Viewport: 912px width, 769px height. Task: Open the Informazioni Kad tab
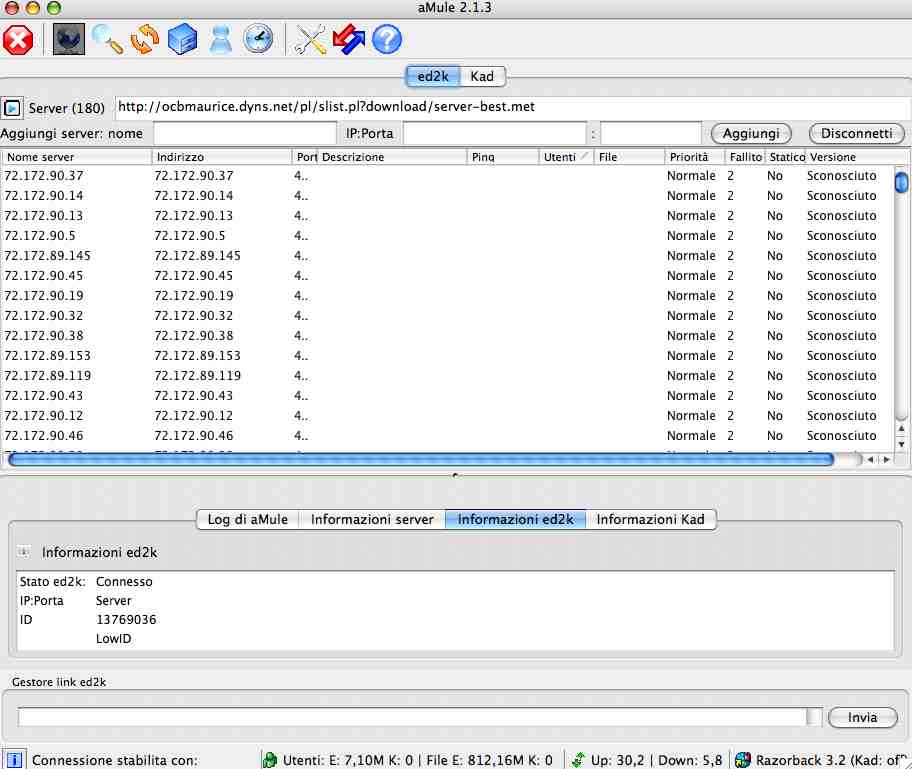pos(650,519)
